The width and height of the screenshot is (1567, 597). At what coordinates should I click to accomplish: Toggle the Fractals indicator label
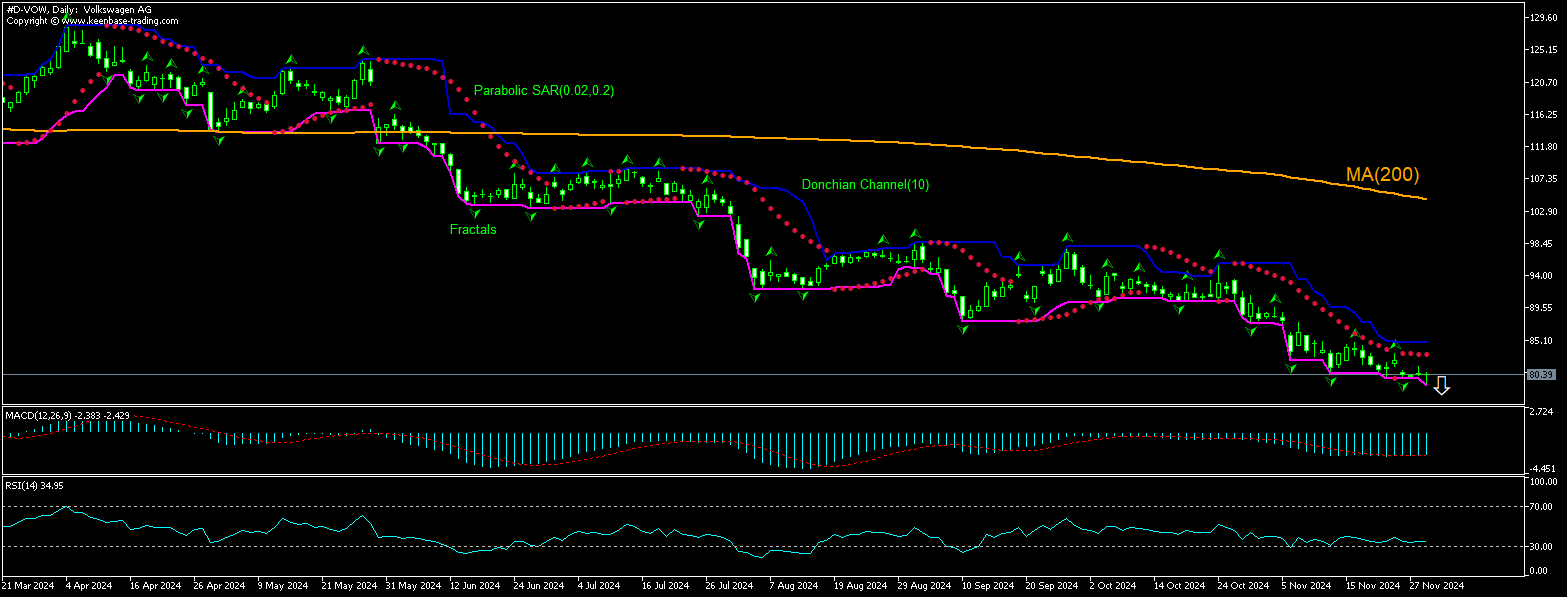coord(471,230)
